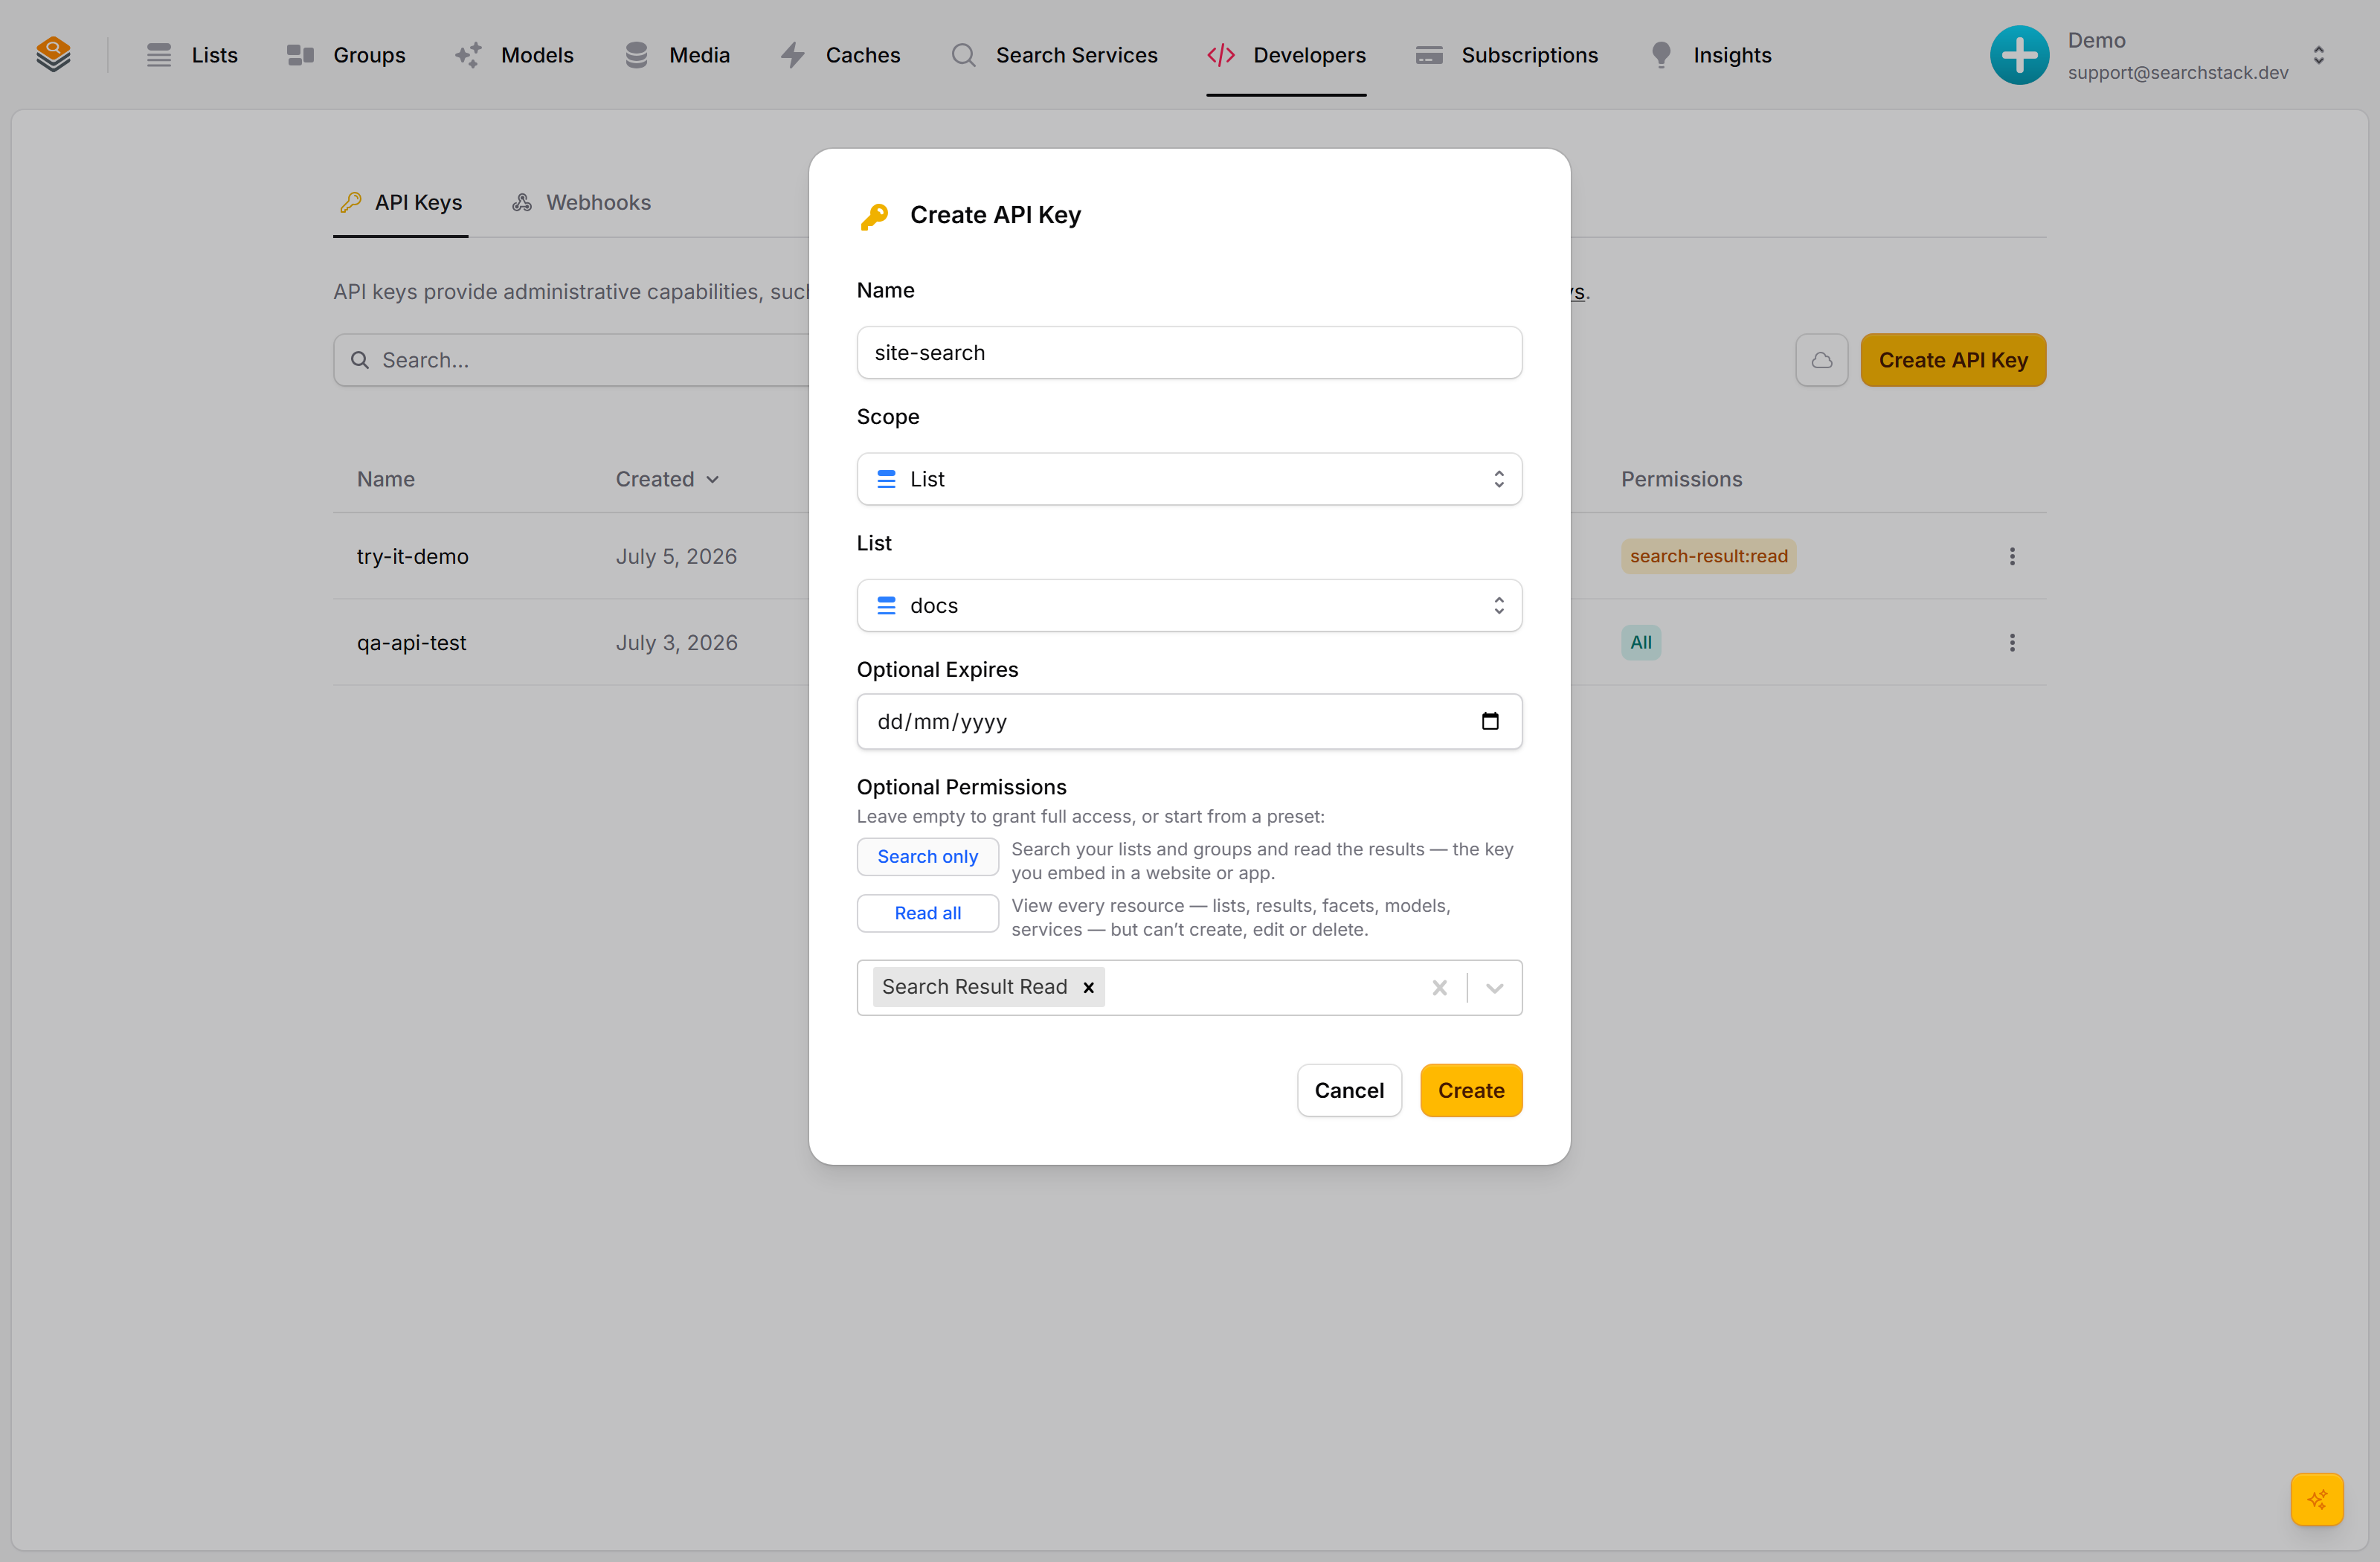This screenshot has width=2380, height=1562.
Task: Click Create to make the API key
Action: click(x=1471, y=1090)
